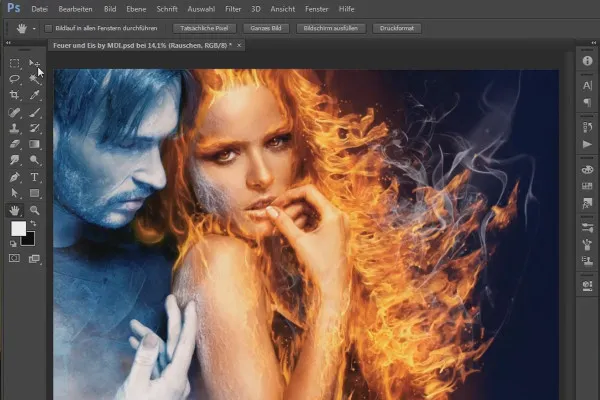The image size is (600, 400).
Task: Open the 3D menu
Action: pyautogui.click(x=256, y=9)
